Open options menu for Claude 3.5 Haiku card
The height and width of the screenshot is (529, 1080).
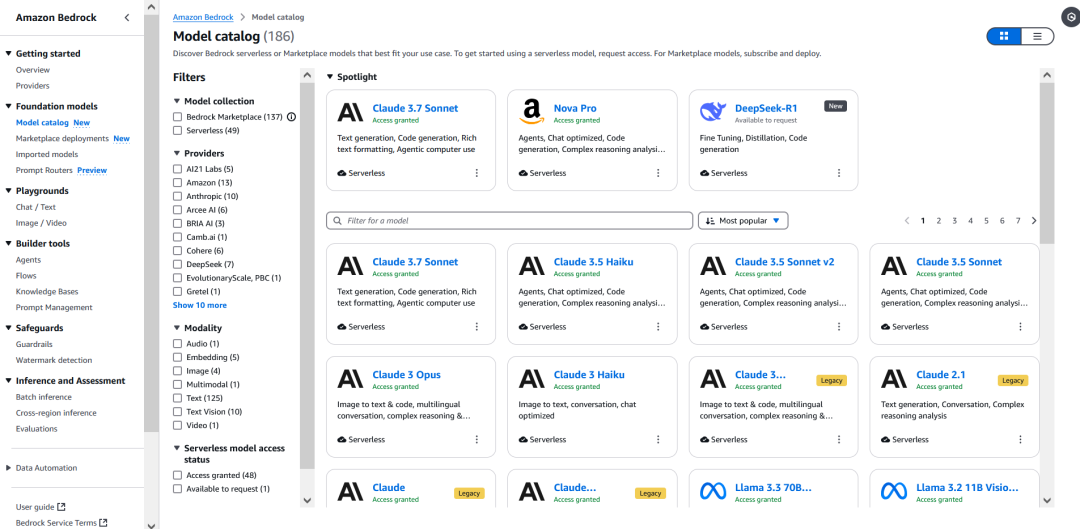[658, 326]
